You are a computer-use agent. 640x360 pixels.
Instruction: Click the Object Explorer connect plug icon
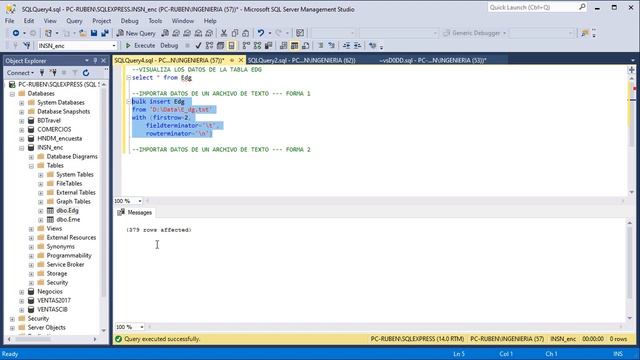(42, 73)
